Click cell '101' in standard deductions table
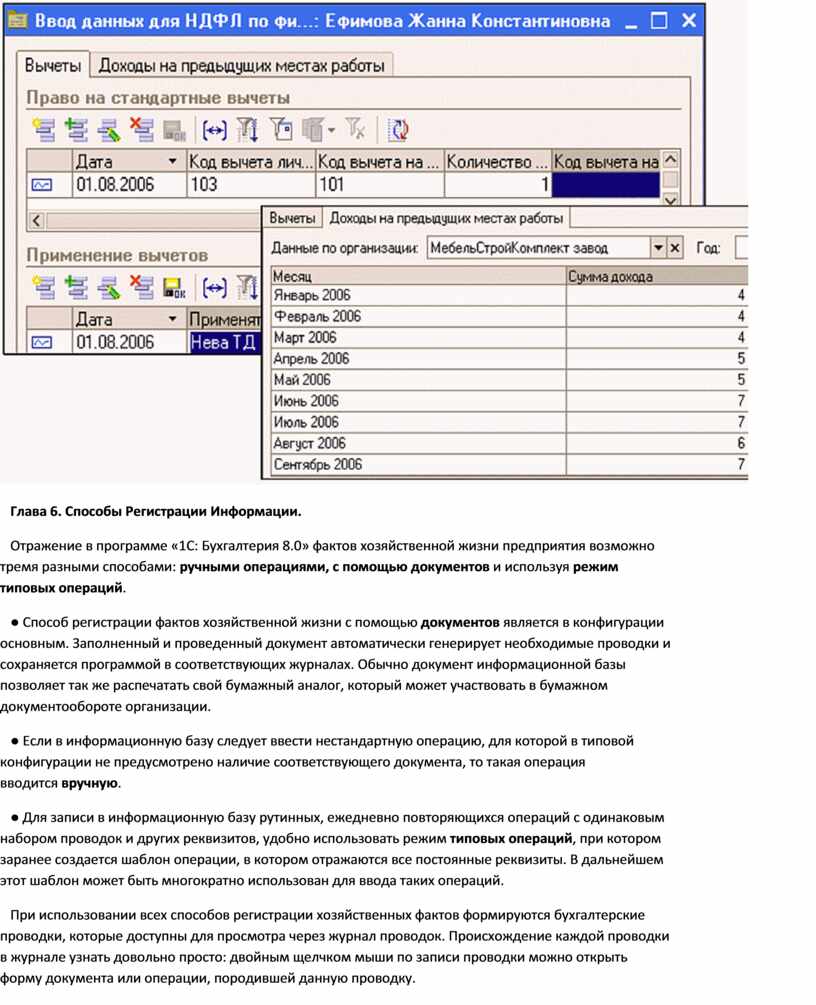This screenshot has height=1005, width=816. [x=379, y=185]
